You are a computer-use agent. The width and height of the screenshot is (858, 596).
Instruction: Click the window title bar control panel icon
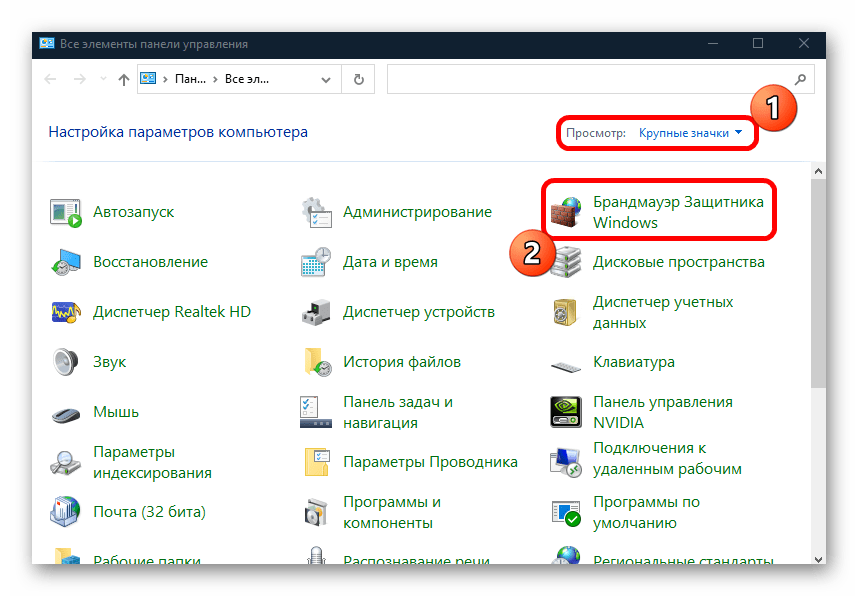(47, 44)
